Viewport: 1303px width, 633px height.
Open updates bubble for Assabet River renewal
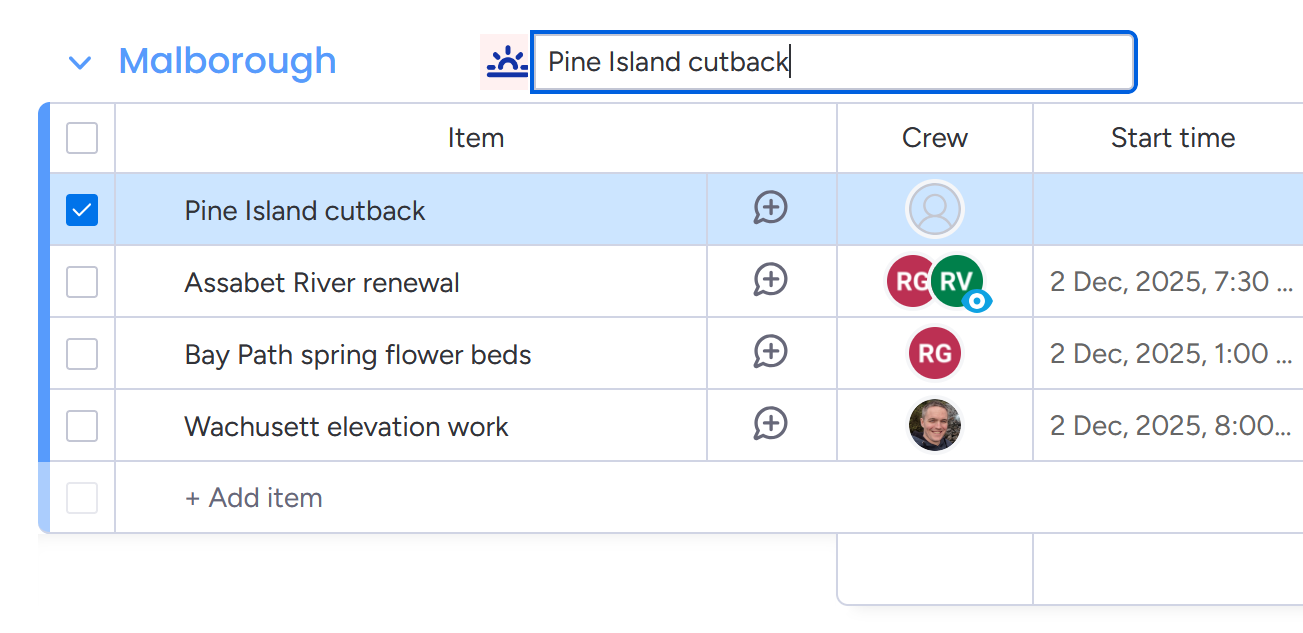tap(771, 281)
